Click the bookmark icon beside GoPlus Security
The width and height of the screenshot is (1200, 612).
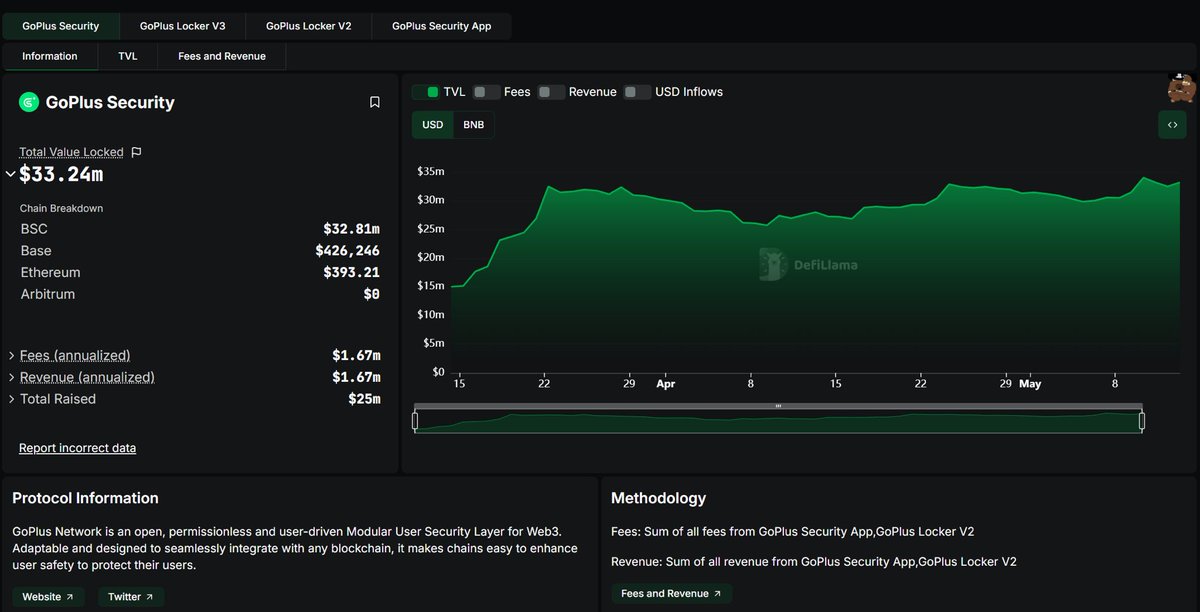point(375,102)
